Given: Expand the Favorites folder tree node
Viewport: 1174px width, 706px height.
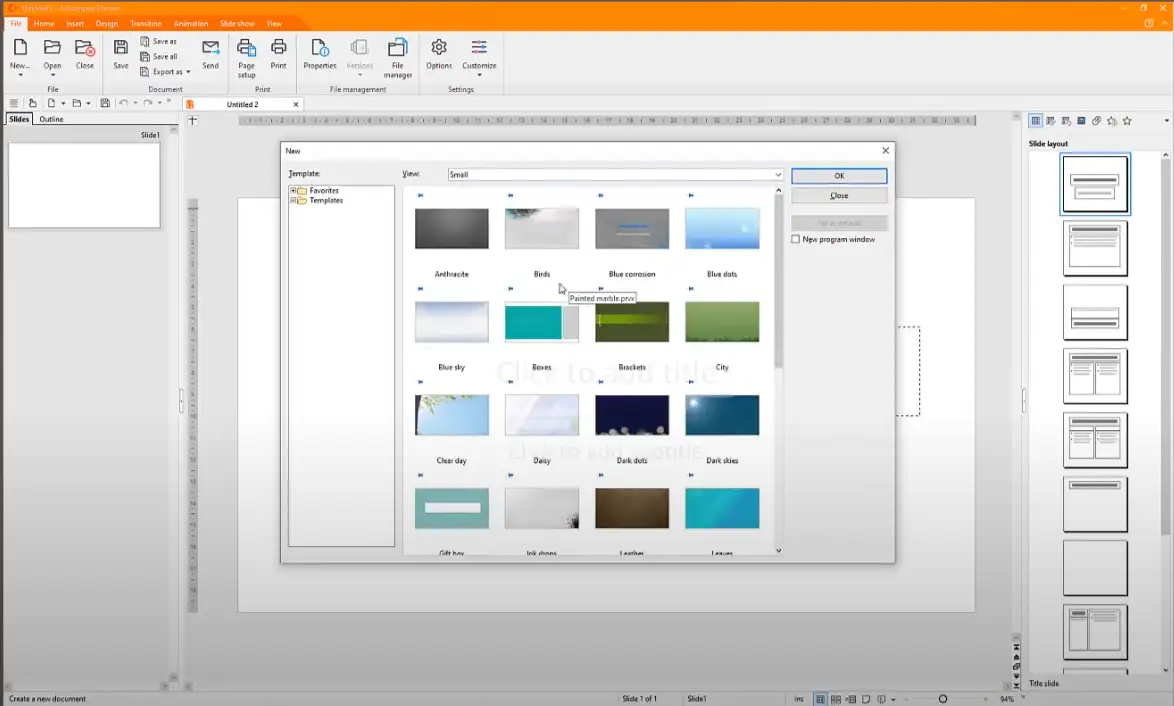Looking at the screenshot, I should [293, 191].
